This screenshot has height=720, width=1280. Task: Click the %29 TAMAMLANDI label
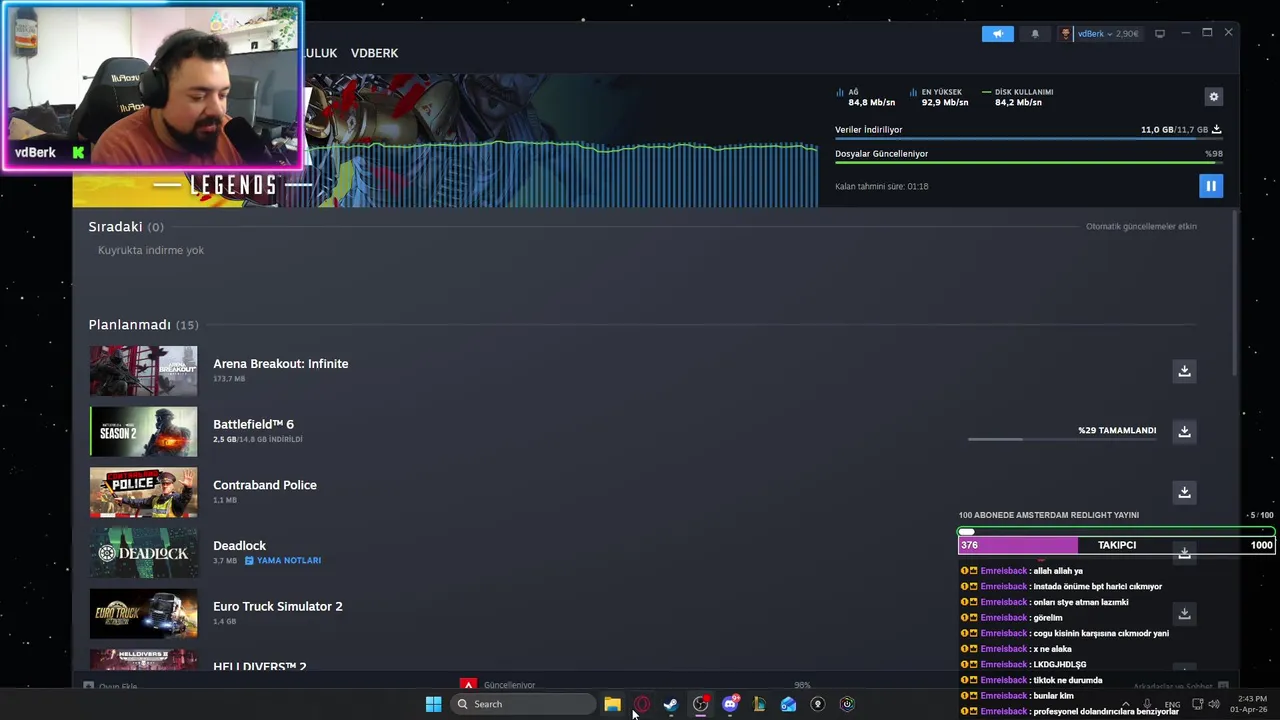coord(1117,430)
